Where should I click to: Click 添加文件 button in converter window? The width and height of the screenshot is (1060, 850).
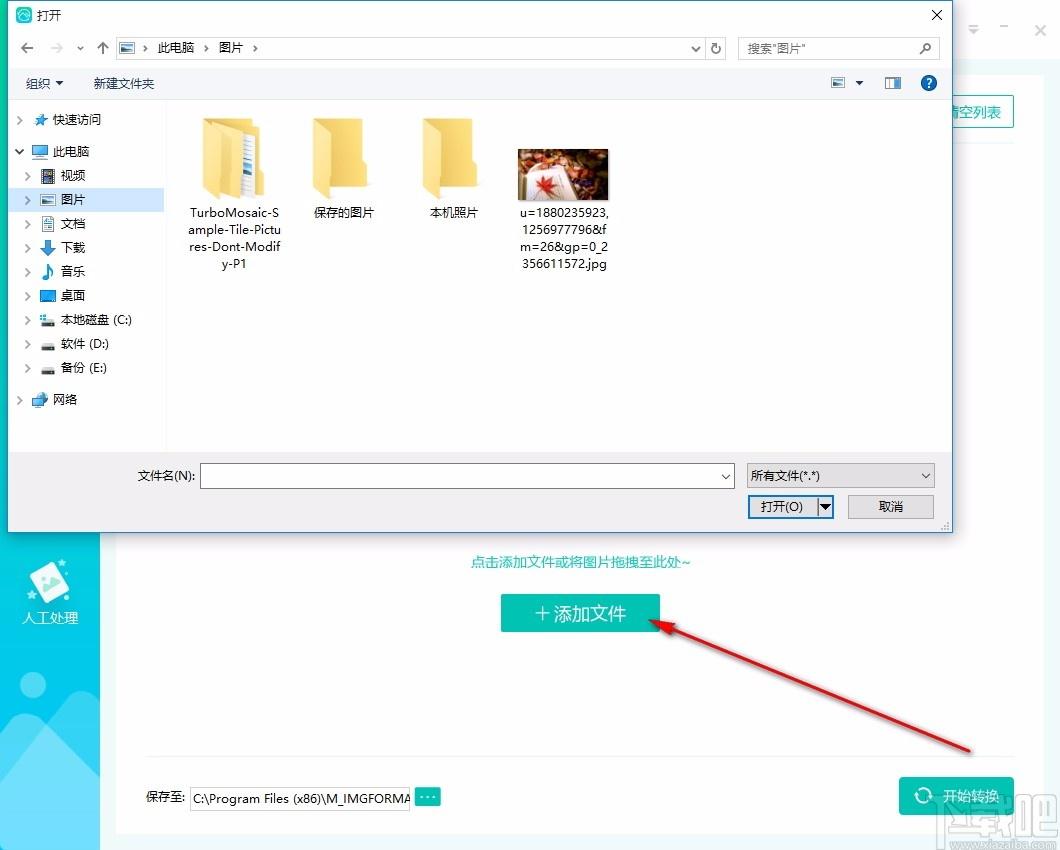pos(580,613)
